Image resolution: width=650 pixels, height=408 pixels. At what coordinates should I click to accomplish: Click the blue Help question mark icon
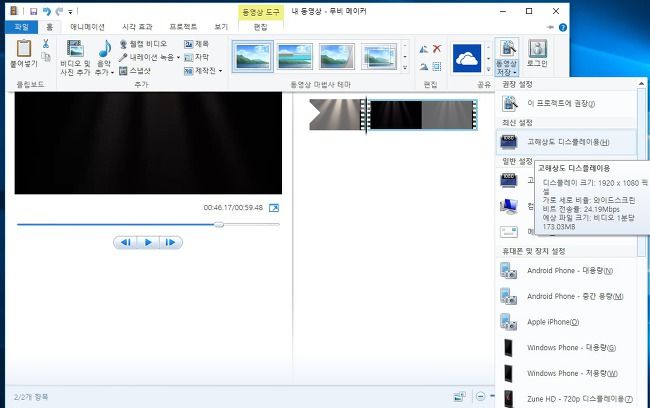(x=563, y=27)
